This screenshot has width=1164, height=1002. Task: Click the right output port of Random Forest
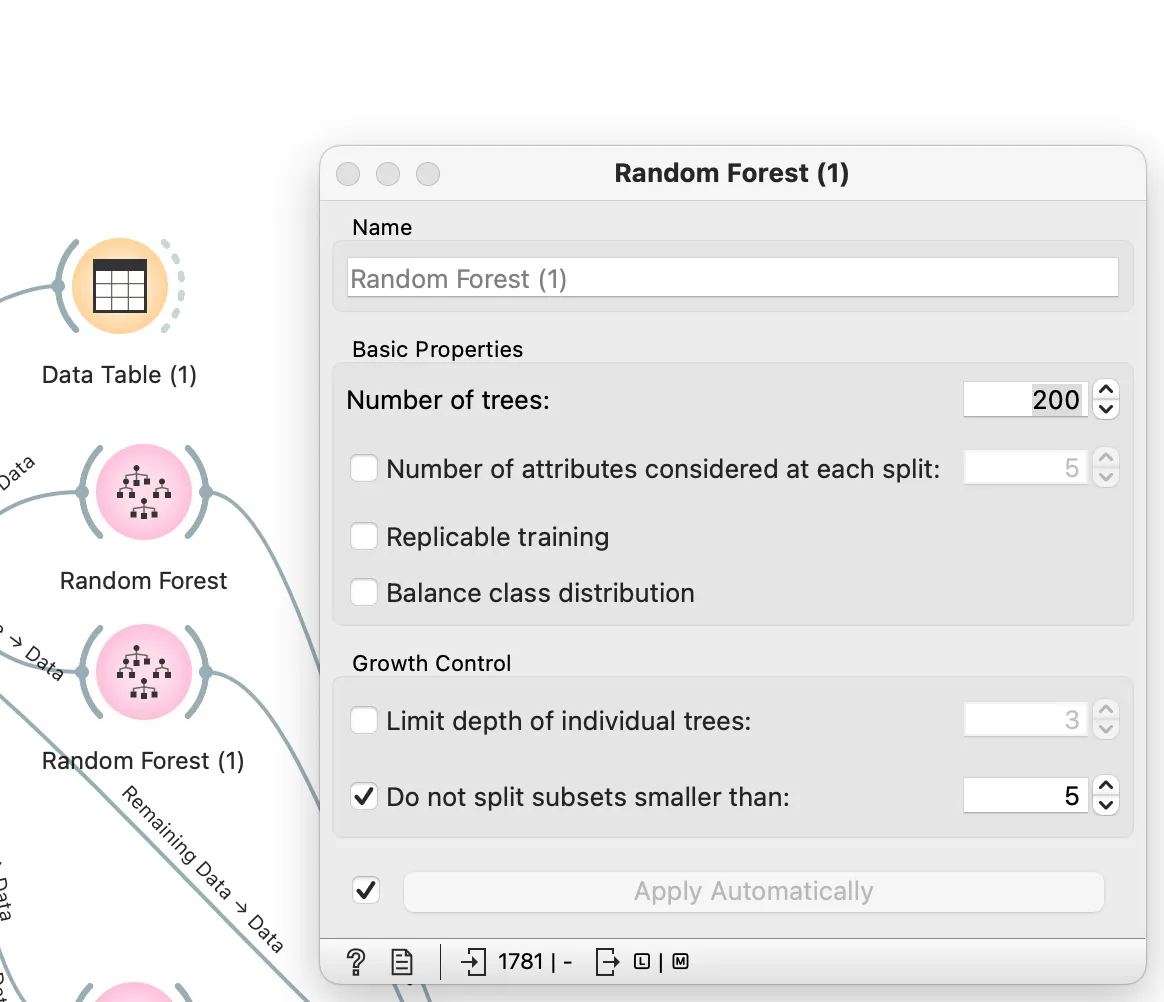tap(206, 491)
